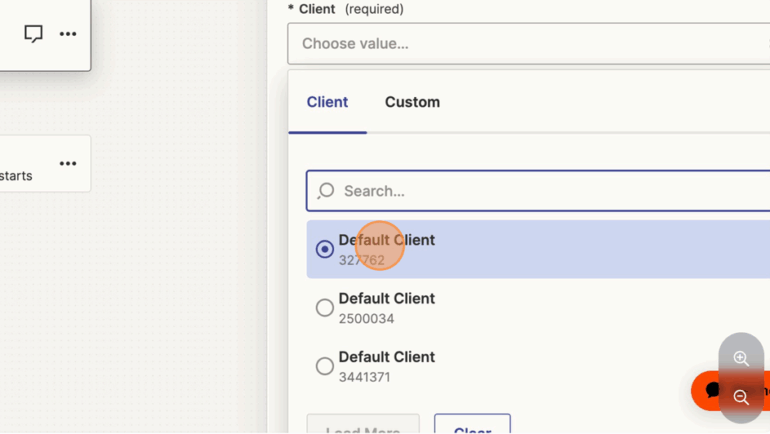Switch to the Custom tab
The width and height of the screenshot is (770, 434).
pos(412,102)
